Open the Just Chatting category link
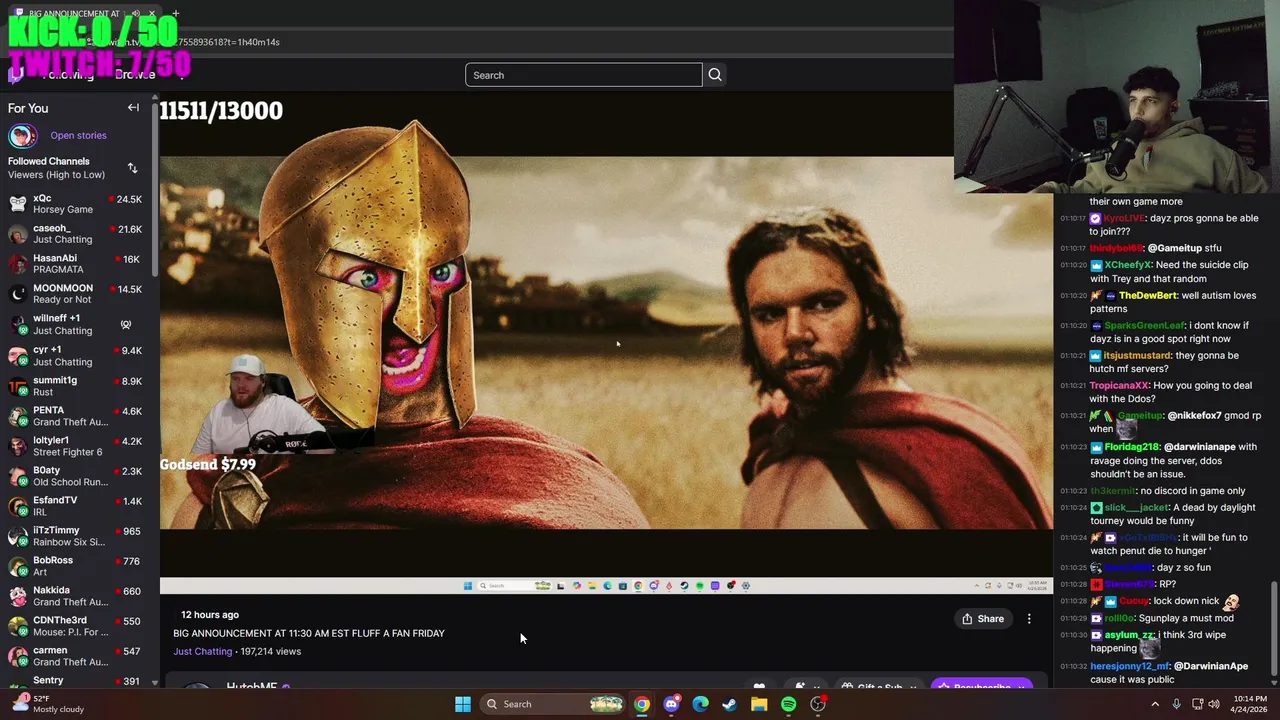Screen dimensions: 1280x720 point(202,651)
